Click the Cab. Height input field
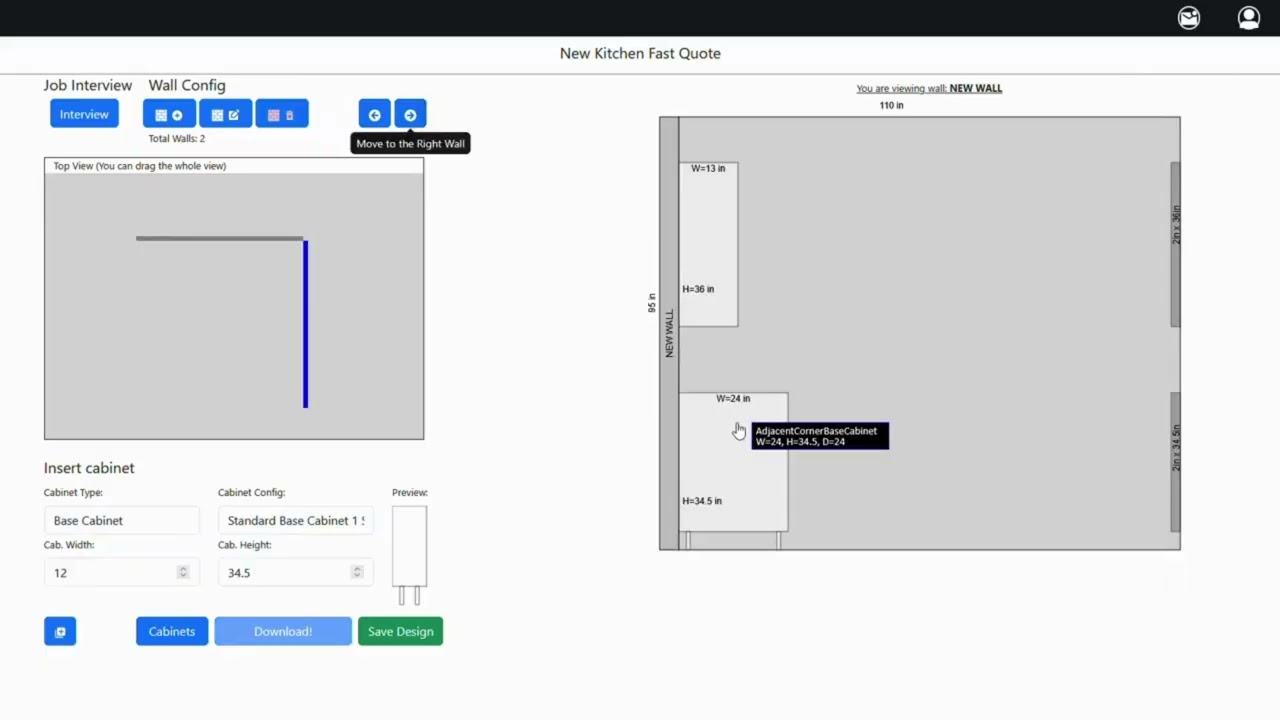Viewport: 1280px width, 720px height. (296, 572)
